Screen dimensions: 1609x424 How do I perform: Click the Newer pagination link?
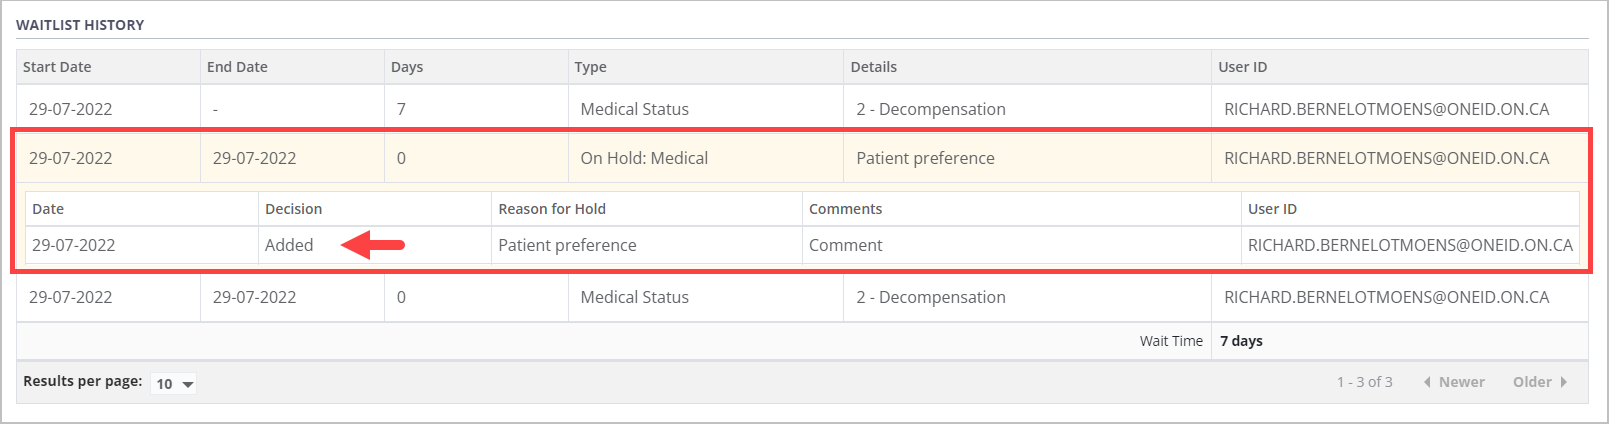1461,382
